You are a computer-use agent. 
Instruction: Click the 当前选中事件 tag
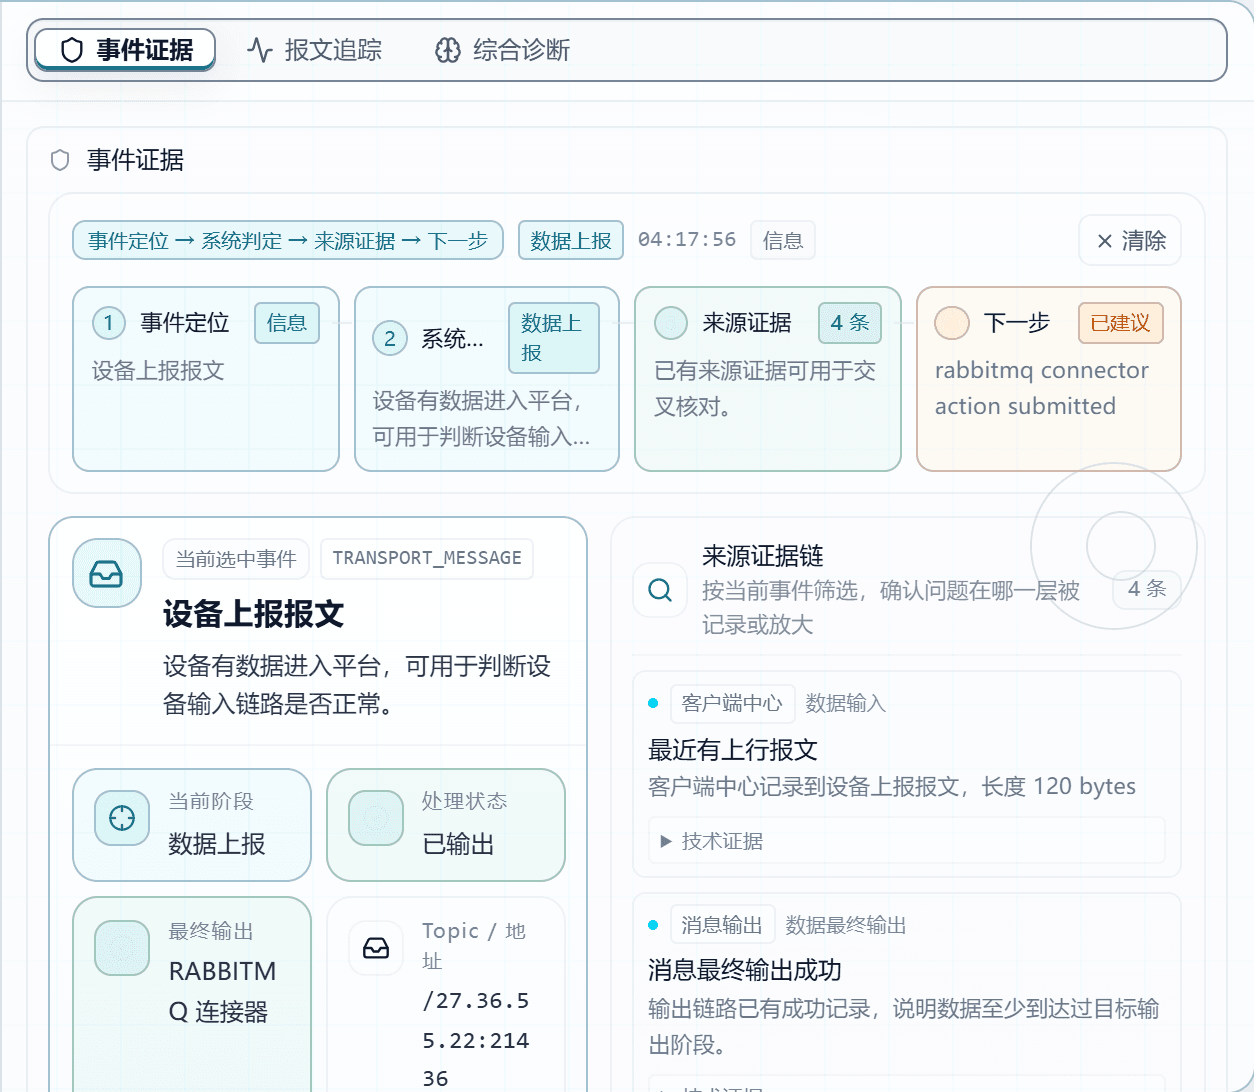coord(236,559)
